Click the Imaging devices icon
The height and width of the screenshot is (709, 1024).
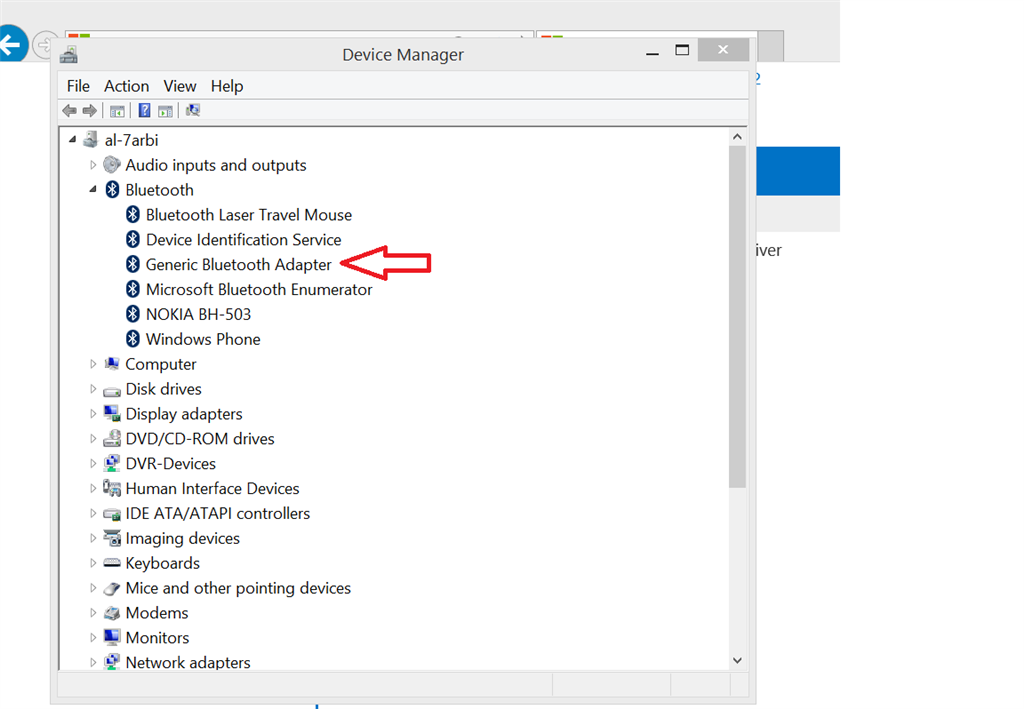112,538
